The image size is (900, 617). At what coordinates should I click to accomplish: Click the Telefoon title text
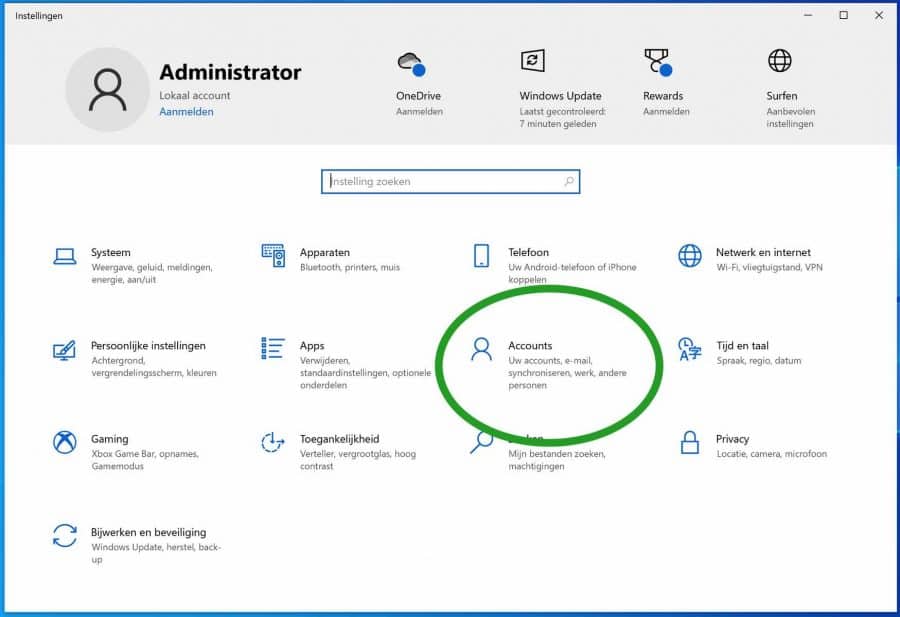[x=529, y=253]
